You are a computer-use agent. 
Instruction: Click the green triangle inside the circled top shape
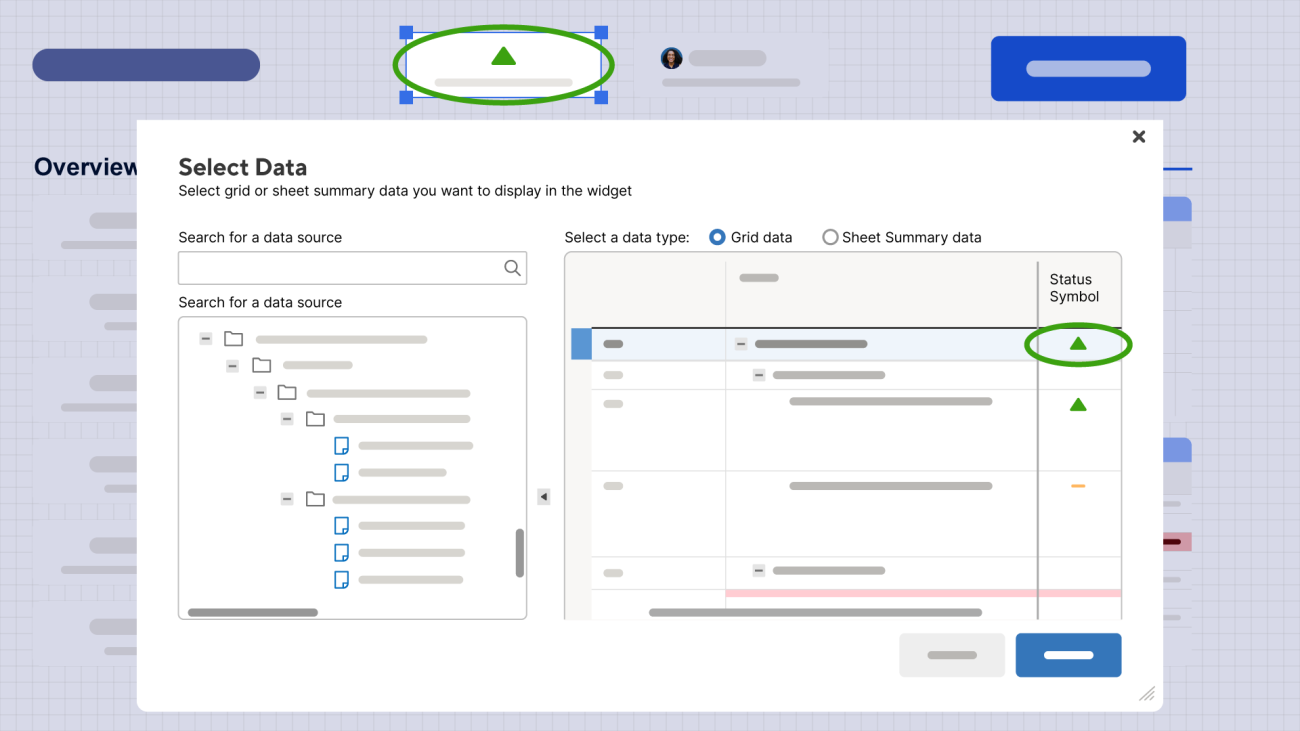click(503, 56)
